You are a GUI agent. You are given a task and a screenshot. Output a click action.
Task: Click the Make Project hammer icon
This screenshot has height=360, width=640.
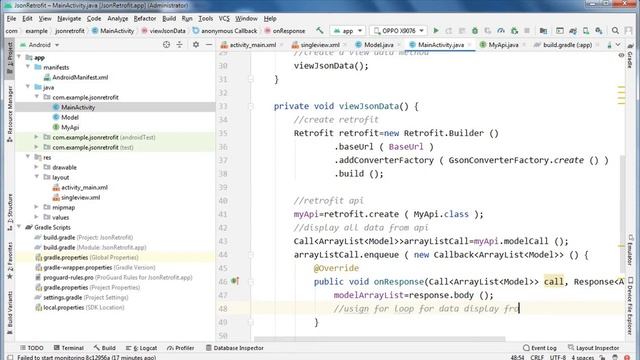320,31
